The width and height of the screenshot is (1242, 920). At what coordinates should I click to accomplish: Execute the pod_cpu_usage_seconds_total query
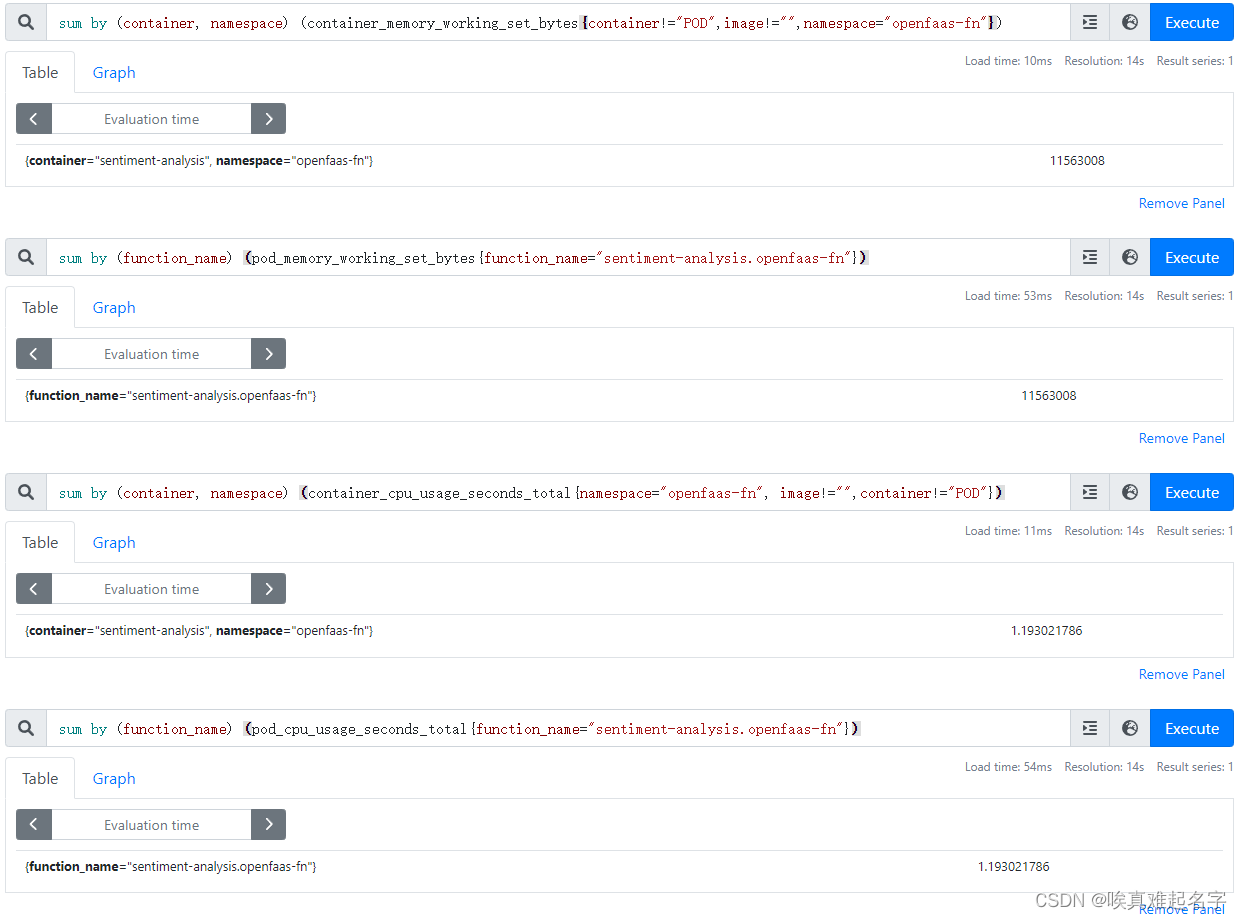click(x=1191, y=728)
